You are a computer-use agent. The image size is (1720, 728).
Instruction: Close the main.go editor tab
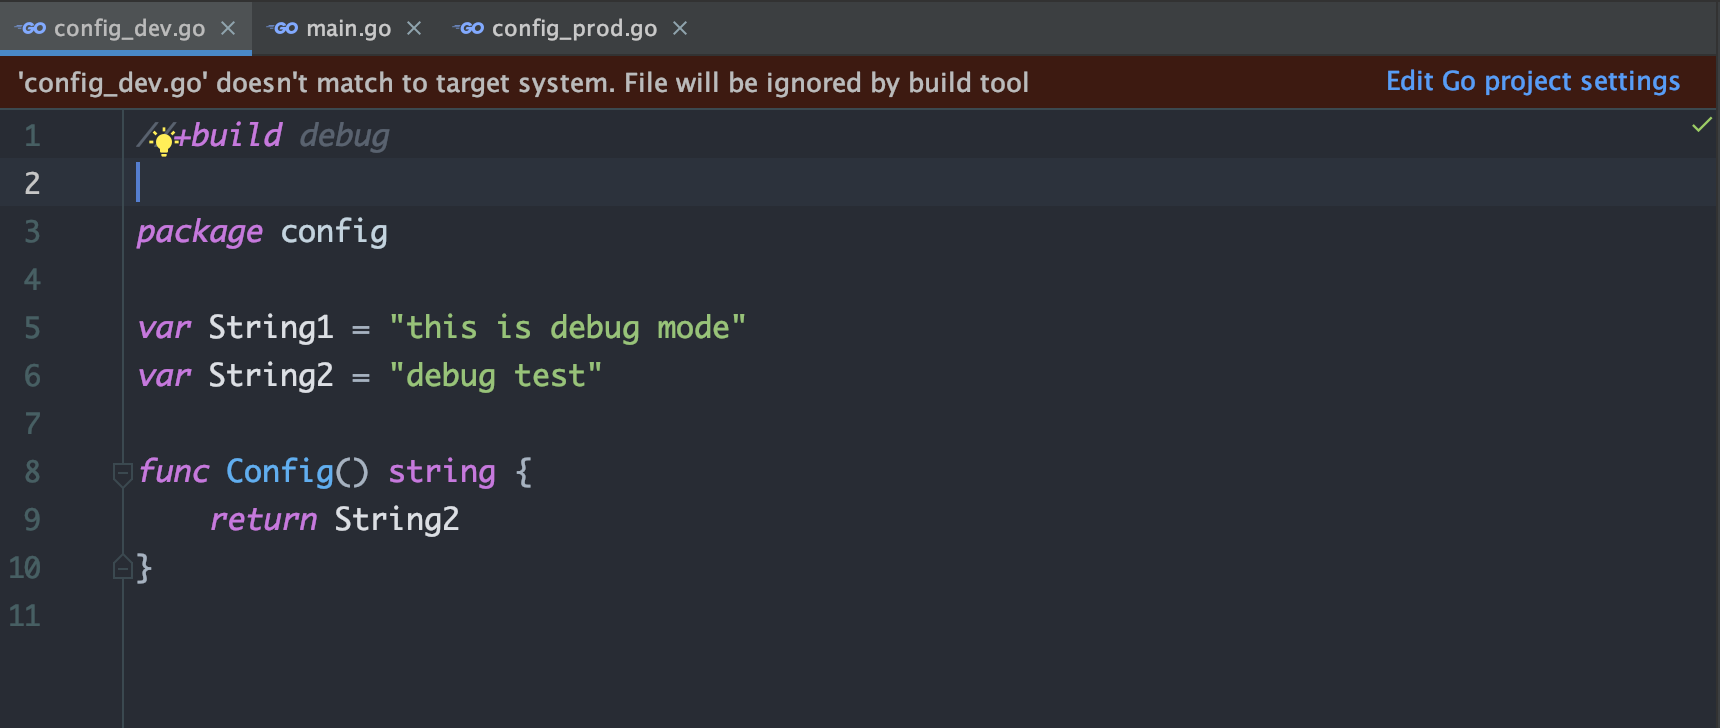pyautogui.click(x=414, y=28)
